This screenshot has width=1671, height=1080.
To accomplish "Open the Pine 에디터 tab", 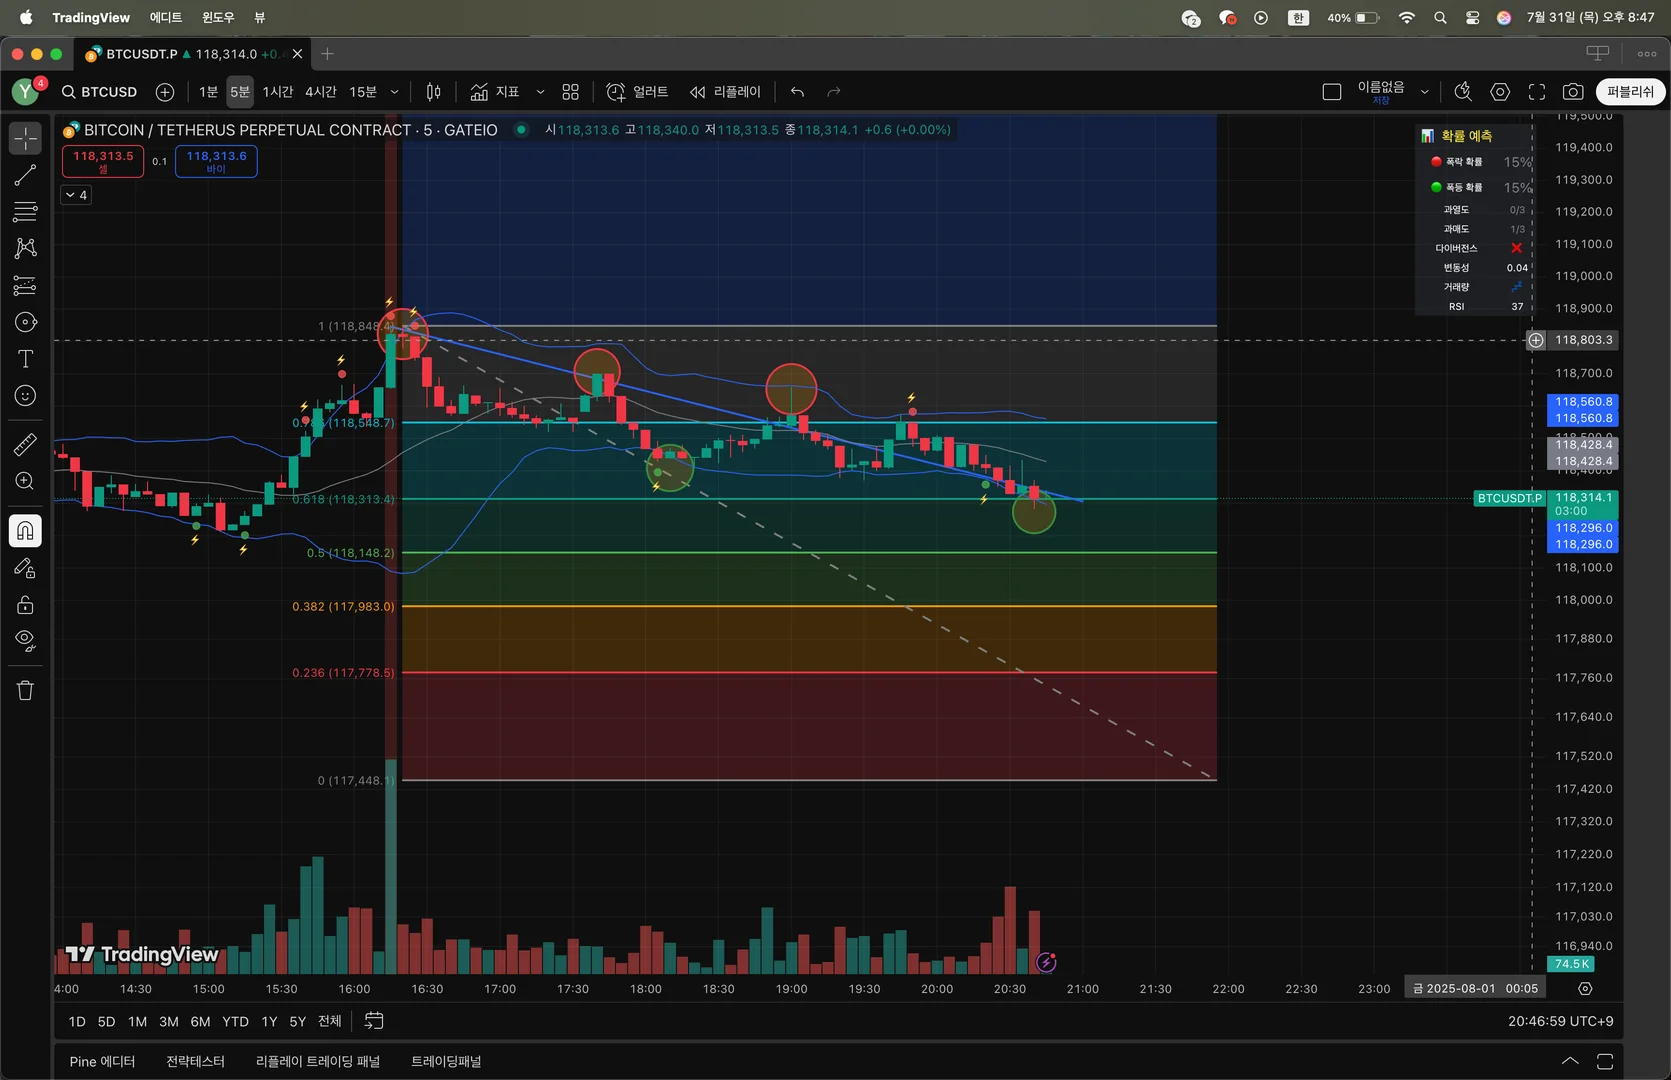I will (102, 1061).
